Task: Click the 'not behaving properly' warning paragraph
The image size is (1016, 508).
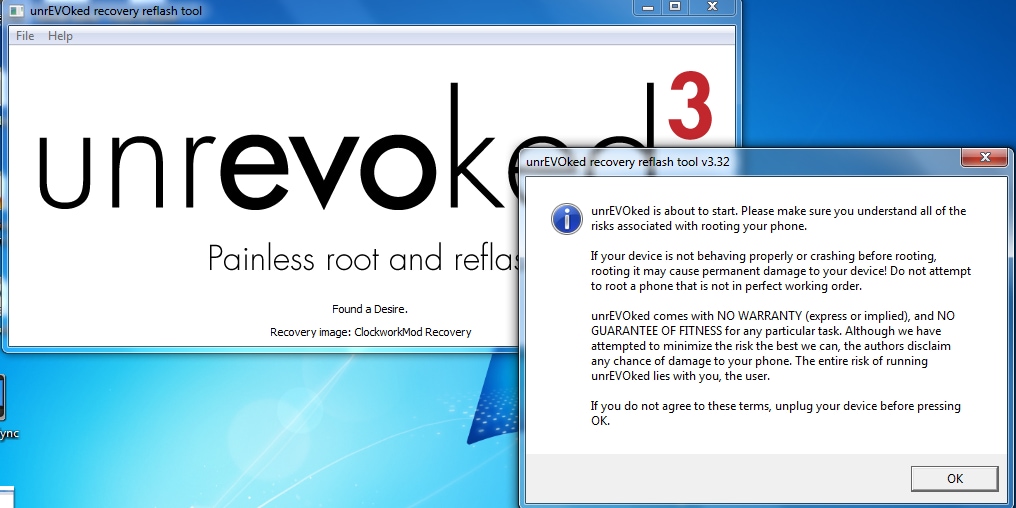Action: 781,271
